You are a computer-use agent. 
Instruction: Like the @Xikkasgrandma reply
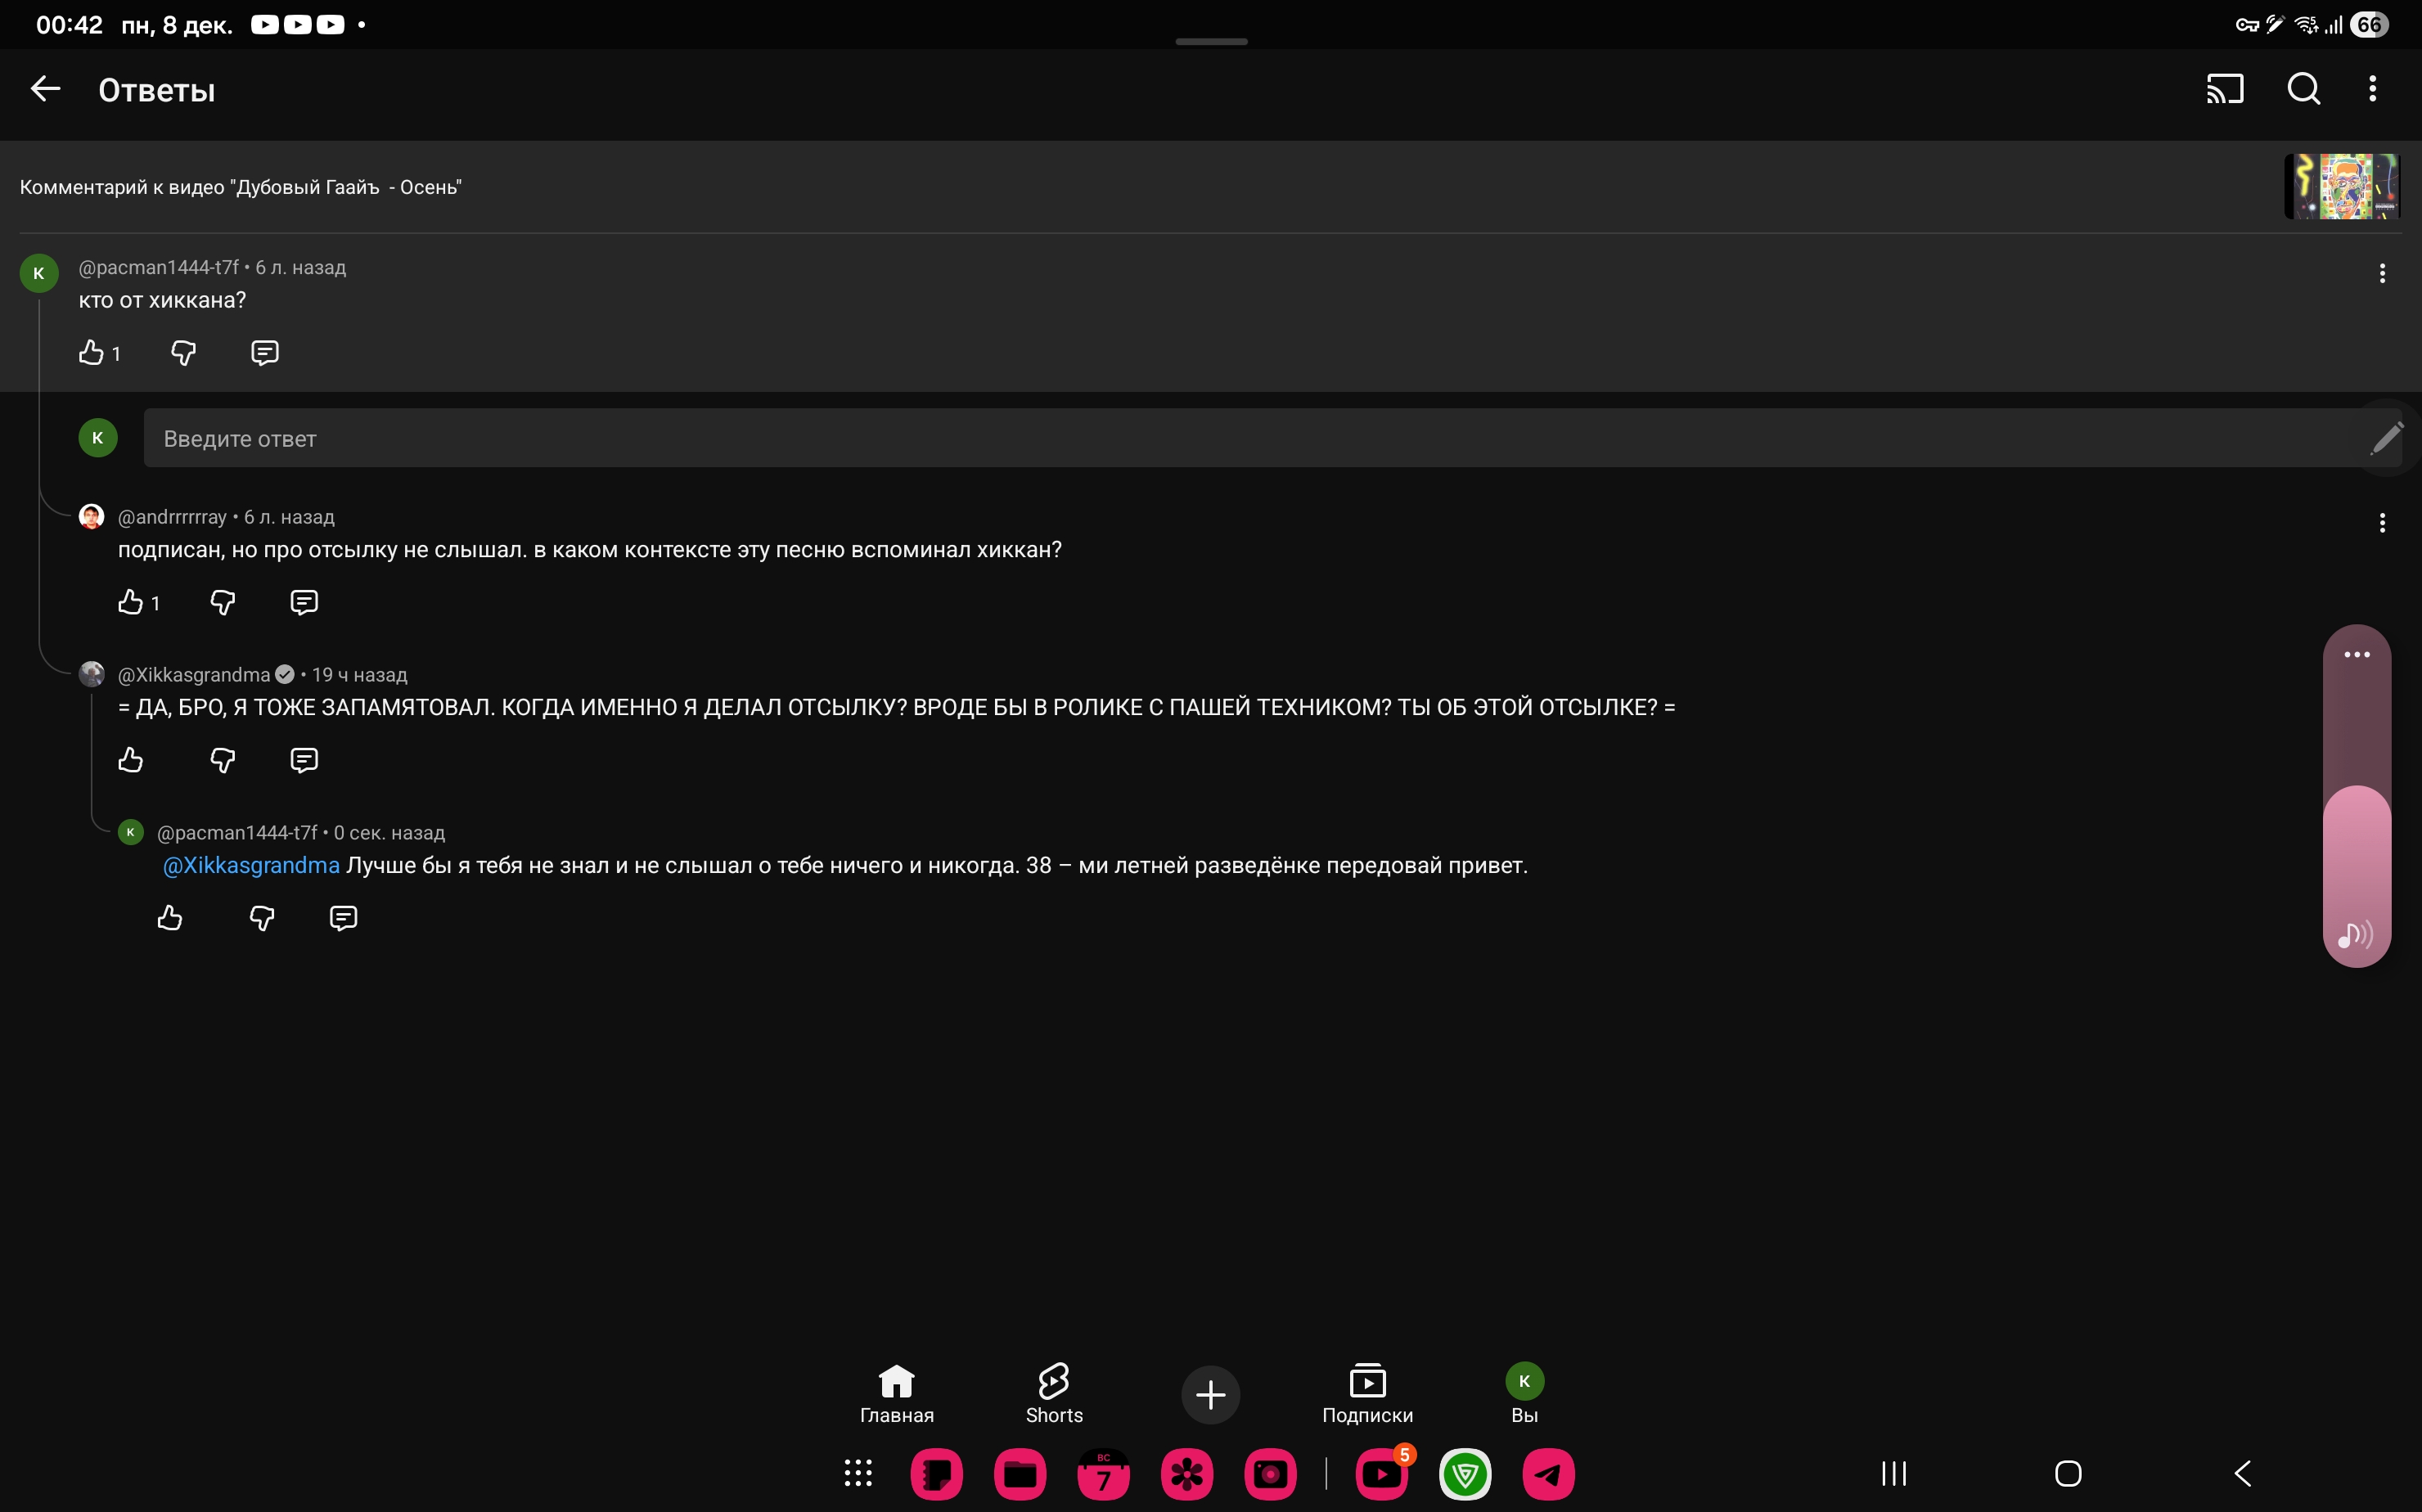click(x=131, y=760)
